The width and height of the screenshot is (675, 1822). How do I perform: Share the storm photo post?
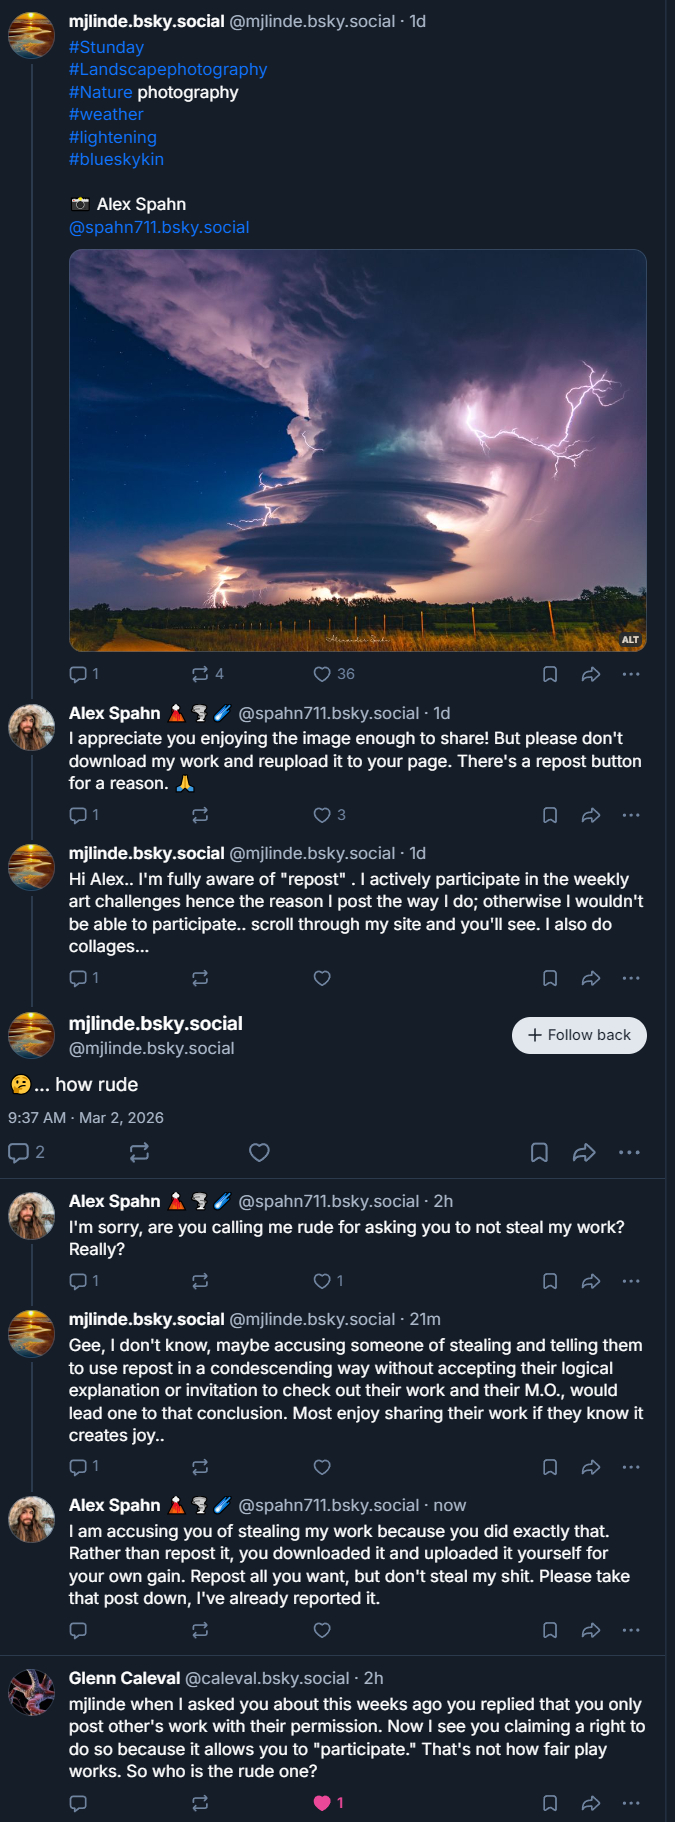(591, 674)
